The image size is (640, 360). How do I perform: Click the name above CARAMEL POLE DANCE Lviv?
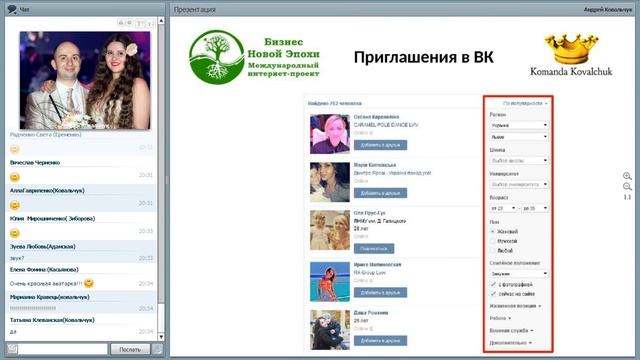376,117
